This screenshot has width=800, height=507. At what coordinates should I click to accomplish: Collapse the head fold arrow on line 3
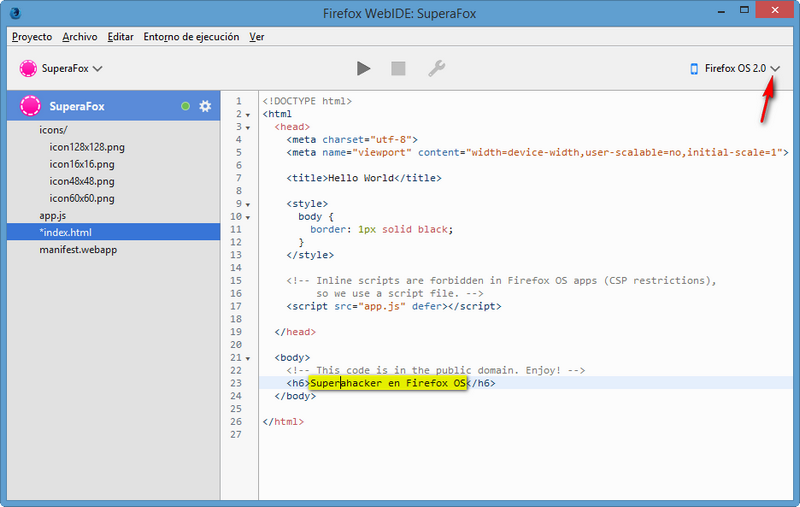click(x=248, y=128)
